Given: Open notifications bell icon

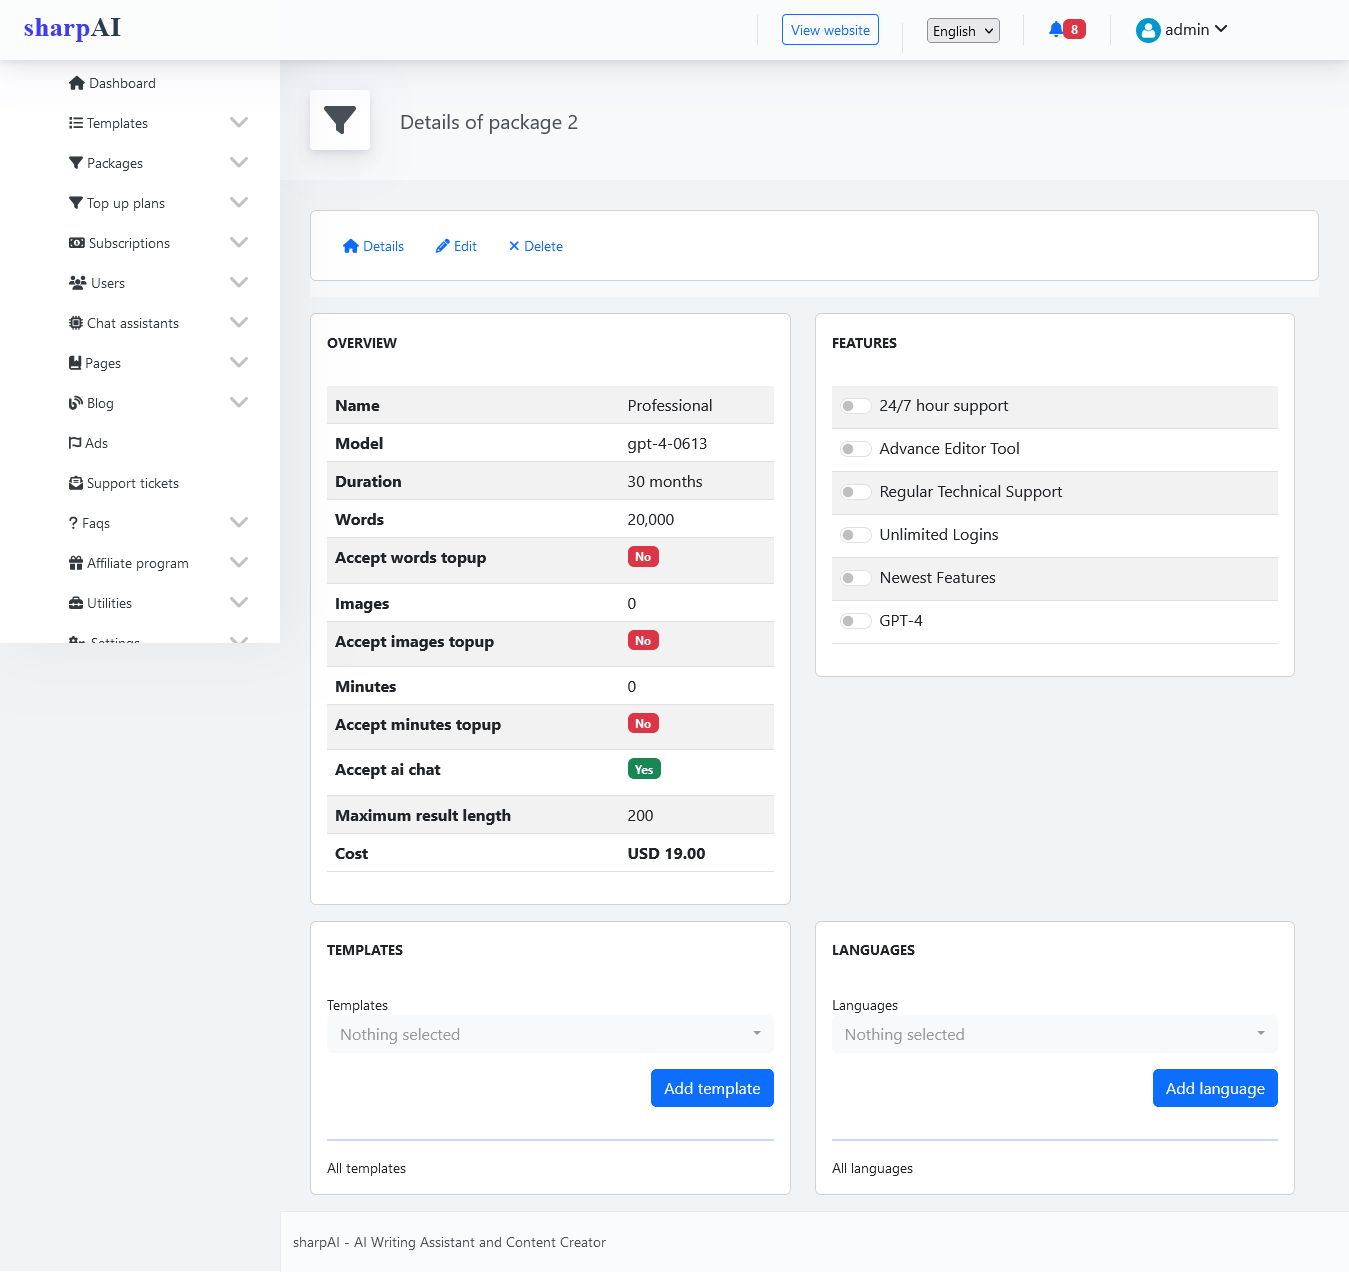Looking at the screenshot, I should tap(1055, 29).
